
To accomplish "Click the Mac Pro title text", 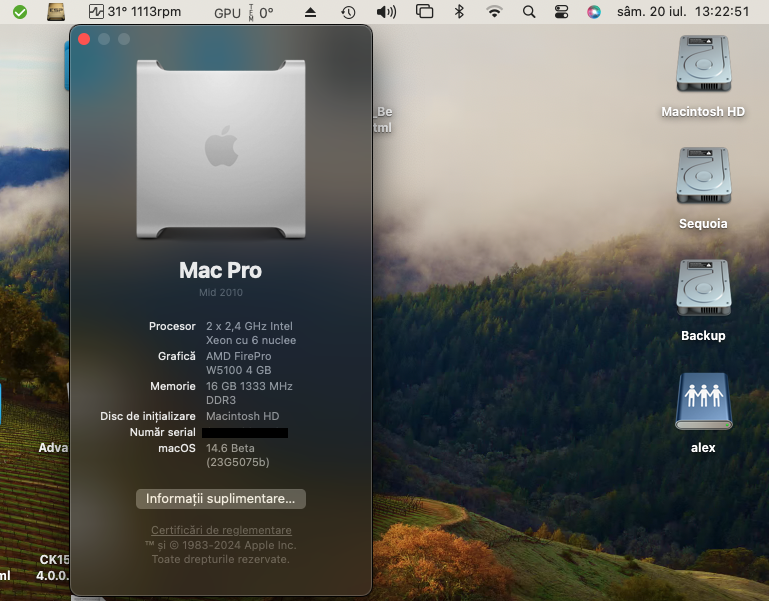I will [x=221, y=270].
